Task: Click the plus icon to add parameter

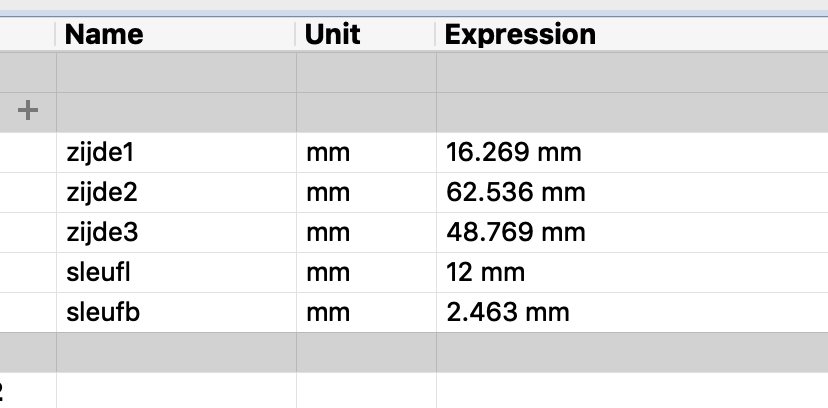Action: pyautogui.click(x=28, y=111)
